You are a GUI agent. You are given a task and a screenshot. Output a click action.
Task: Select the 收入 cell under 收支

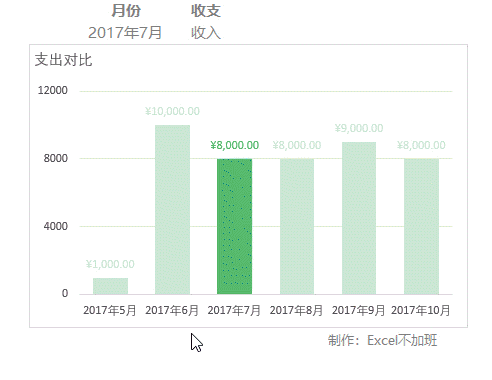pos(206,33)
